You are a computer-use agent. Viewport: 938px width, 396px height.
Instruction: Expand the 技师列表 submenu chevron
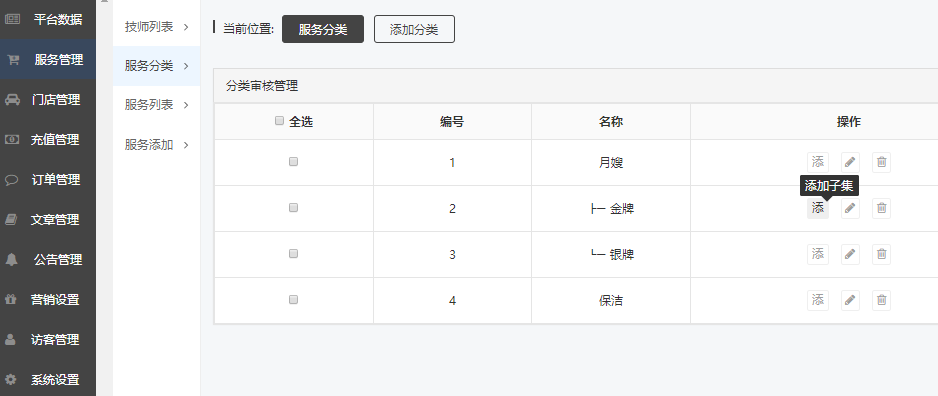[x=186, y=27]
